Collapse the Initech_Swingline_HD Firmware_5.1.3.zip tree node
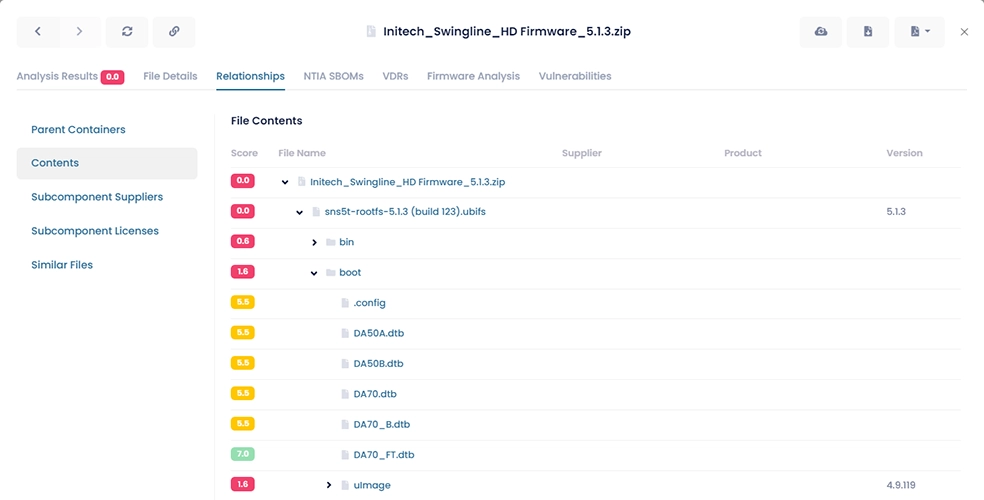Screen dimensions: 984x500 coord(285,182)
